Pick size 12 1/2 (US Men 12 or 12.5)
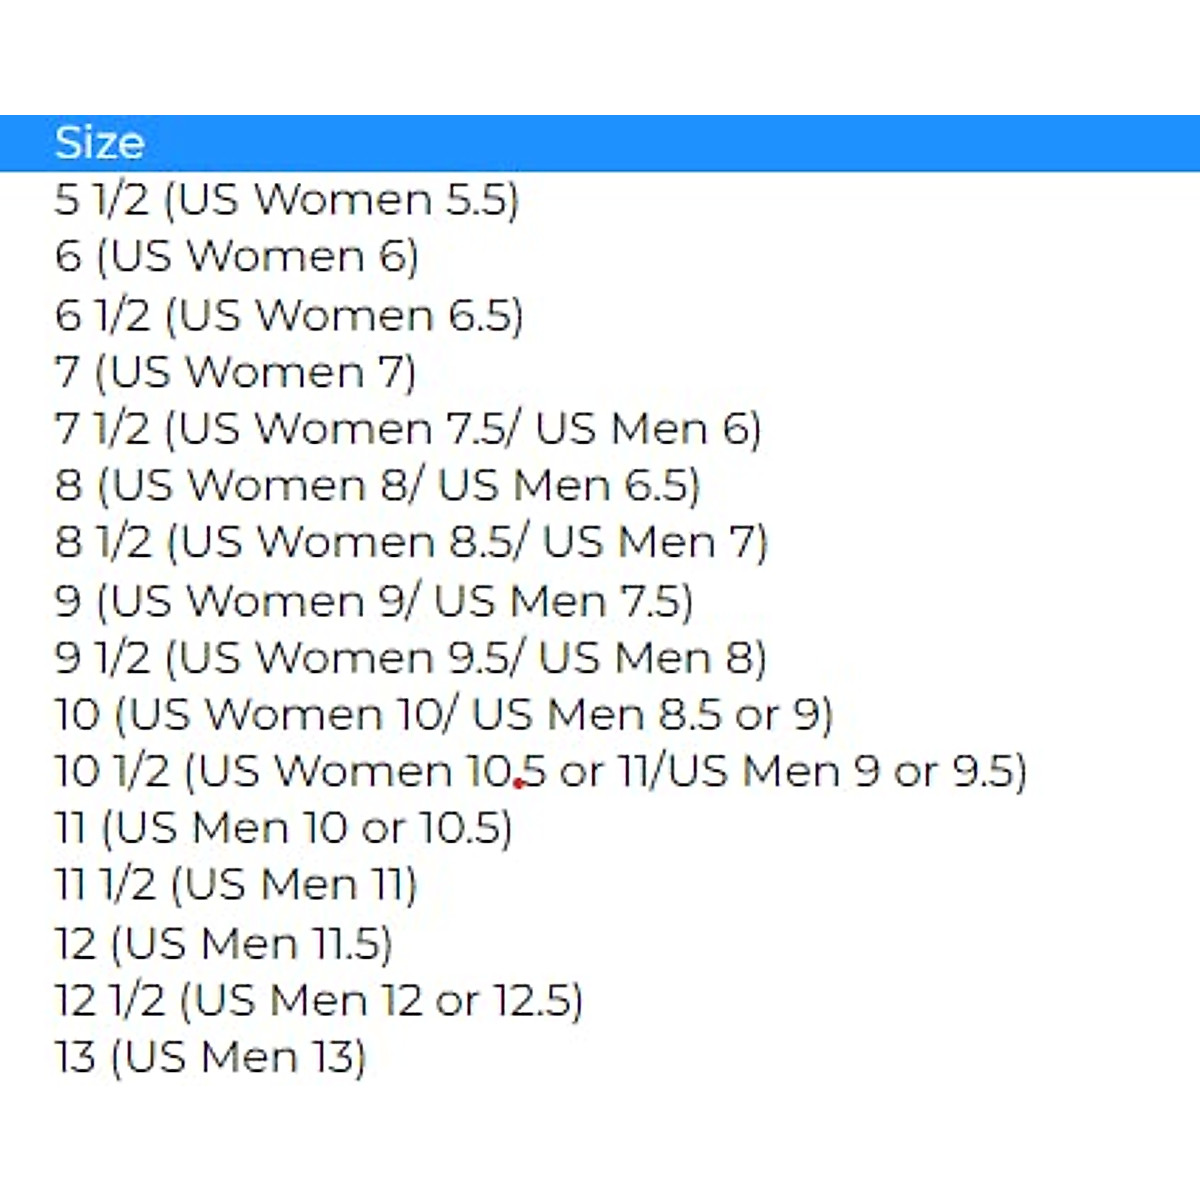The width and height of the screenshot is (1200, 1200). [x=319, y=1001]
